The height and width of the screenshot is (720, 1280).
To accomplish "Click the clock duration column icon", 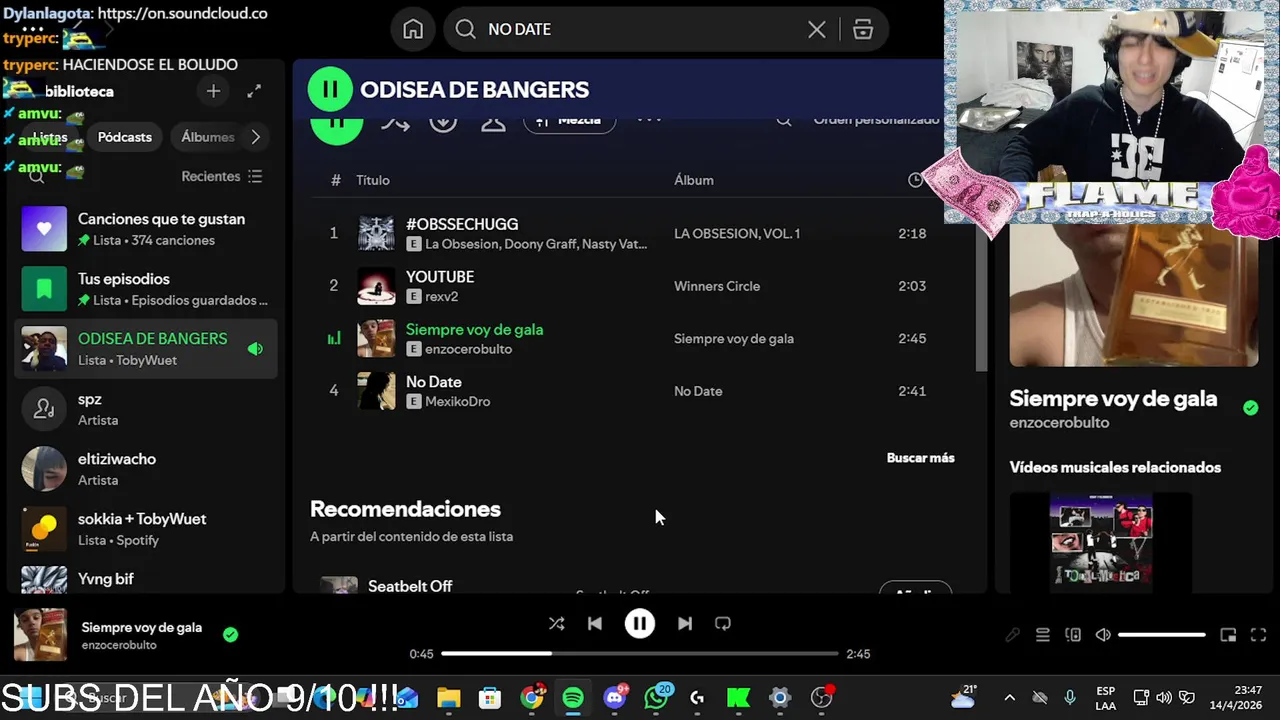I will pyautogui.click(x=915, y=180).
